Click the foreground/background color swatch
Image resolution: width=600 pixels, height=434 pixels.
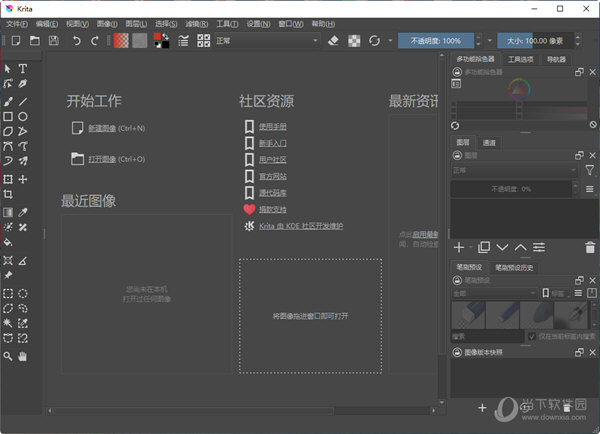[161, 41]
